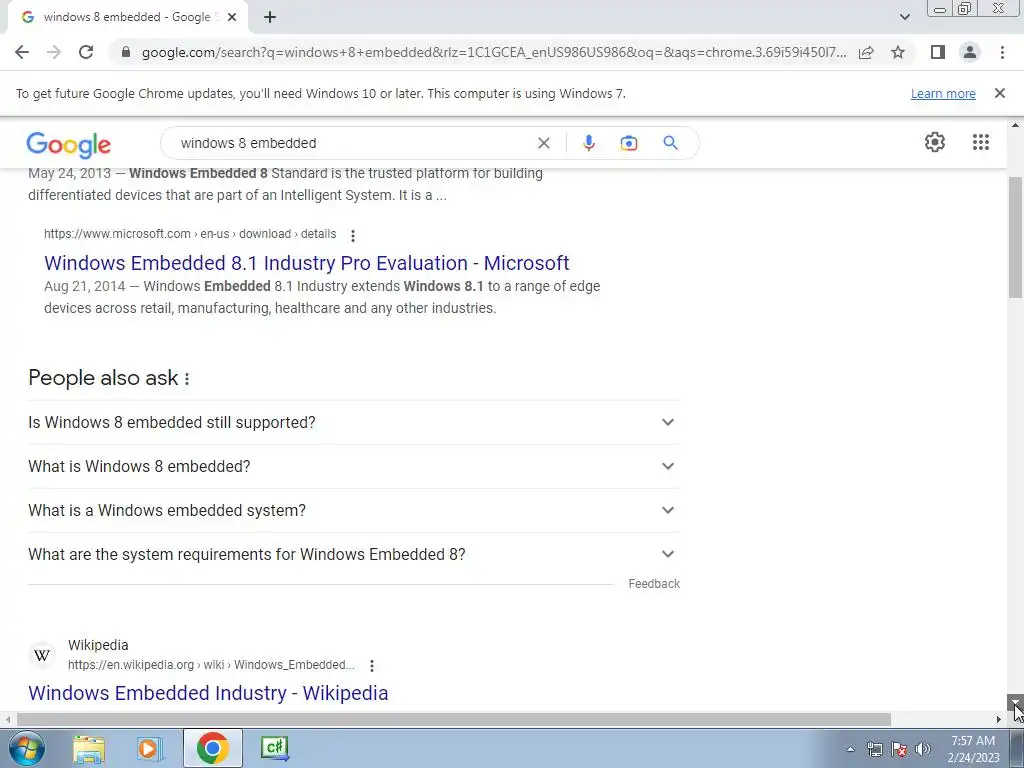Open Chrome's three-dot menu

1002,52
